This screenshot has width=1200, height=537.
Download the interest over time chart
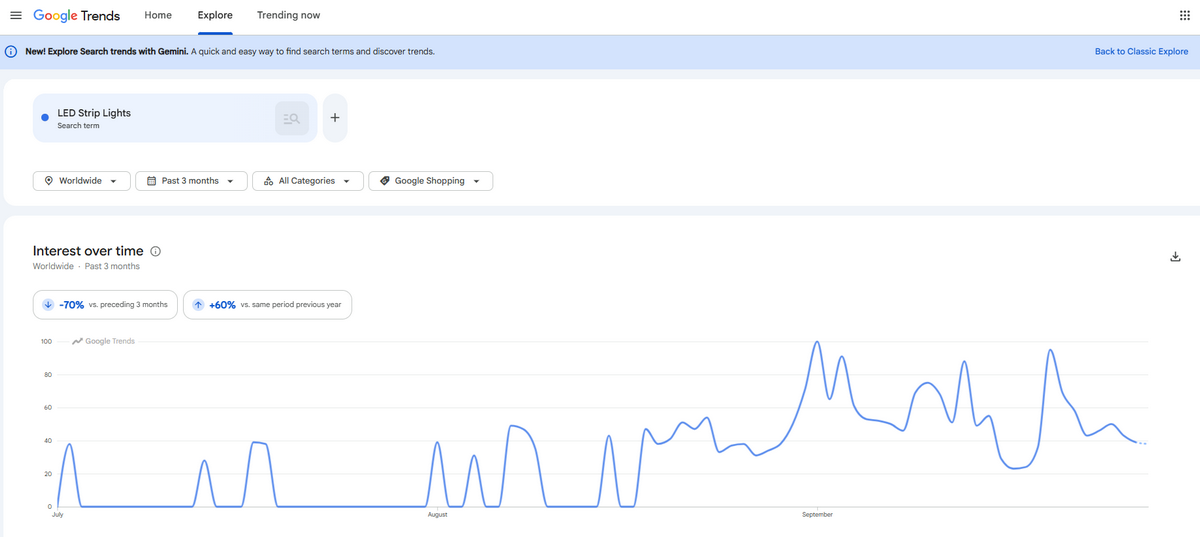click(x=1175, y=257)
